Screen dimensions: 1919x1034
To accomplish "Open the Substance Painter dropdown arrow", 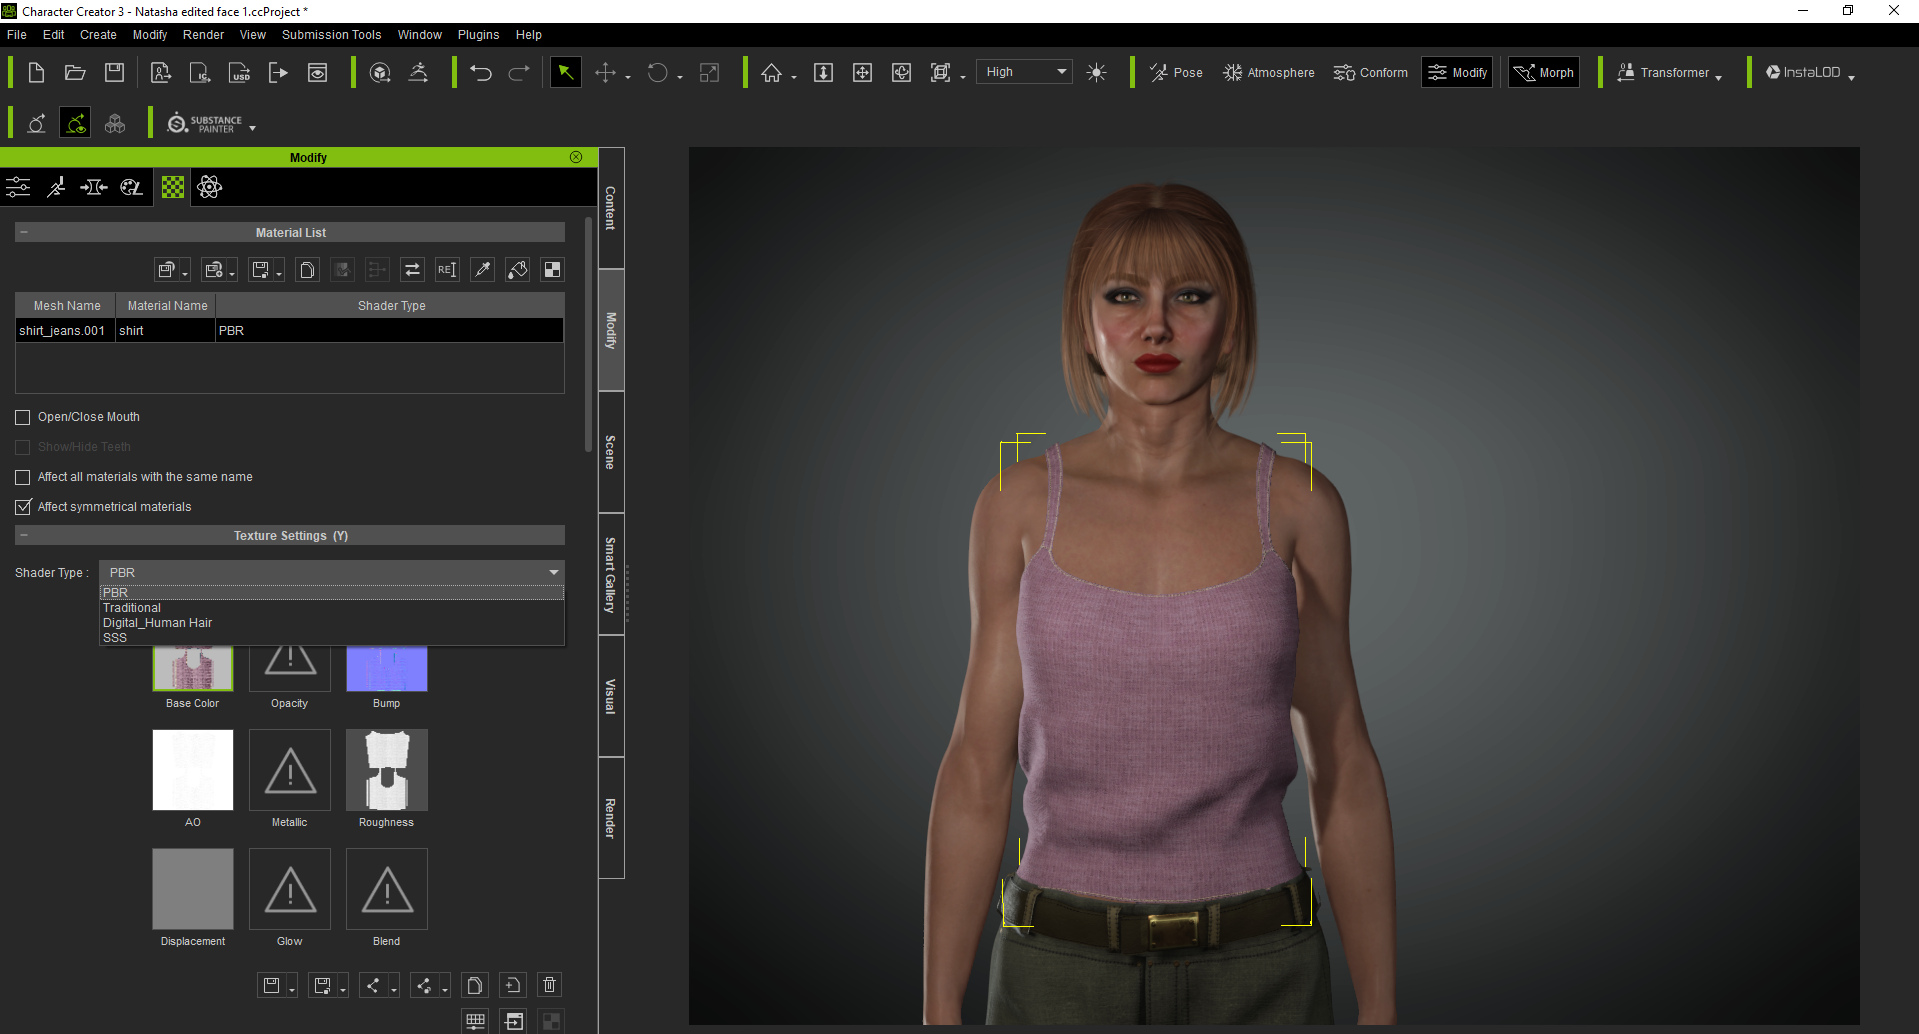I will (252, 128).
